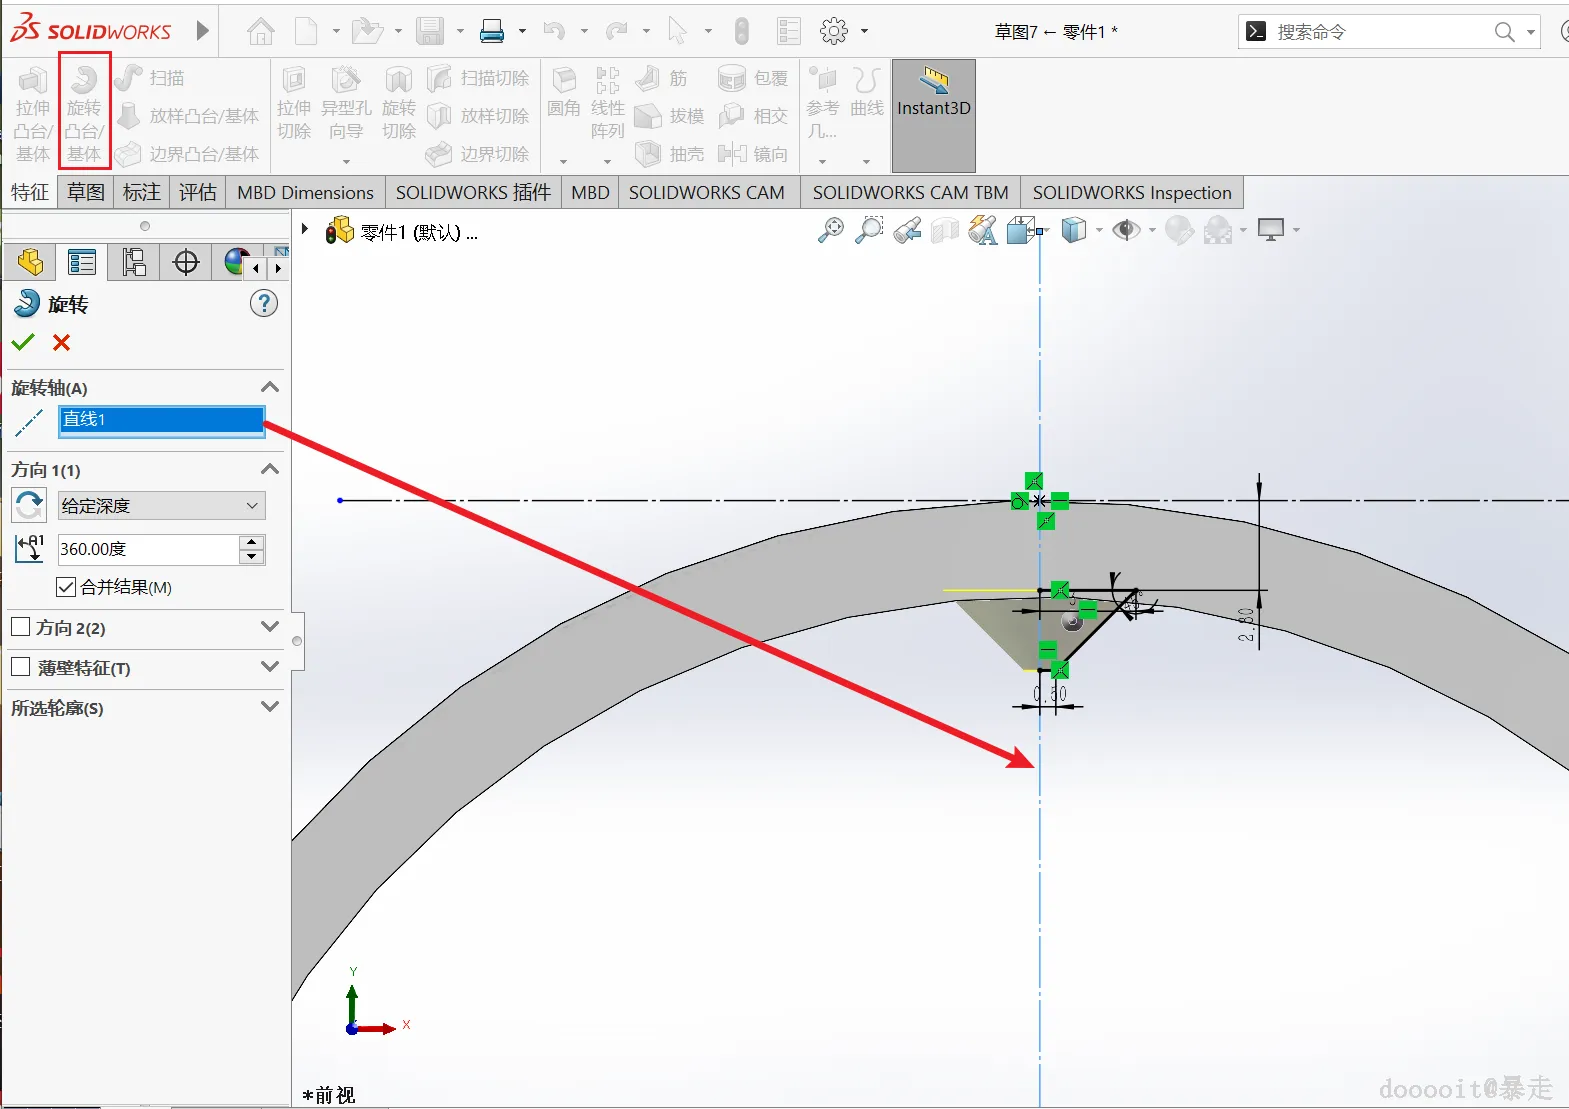This screenshot has height=1109, width=1569.
Task: Click the 旋转凸台/基体 command button
Action: point(84,110)
